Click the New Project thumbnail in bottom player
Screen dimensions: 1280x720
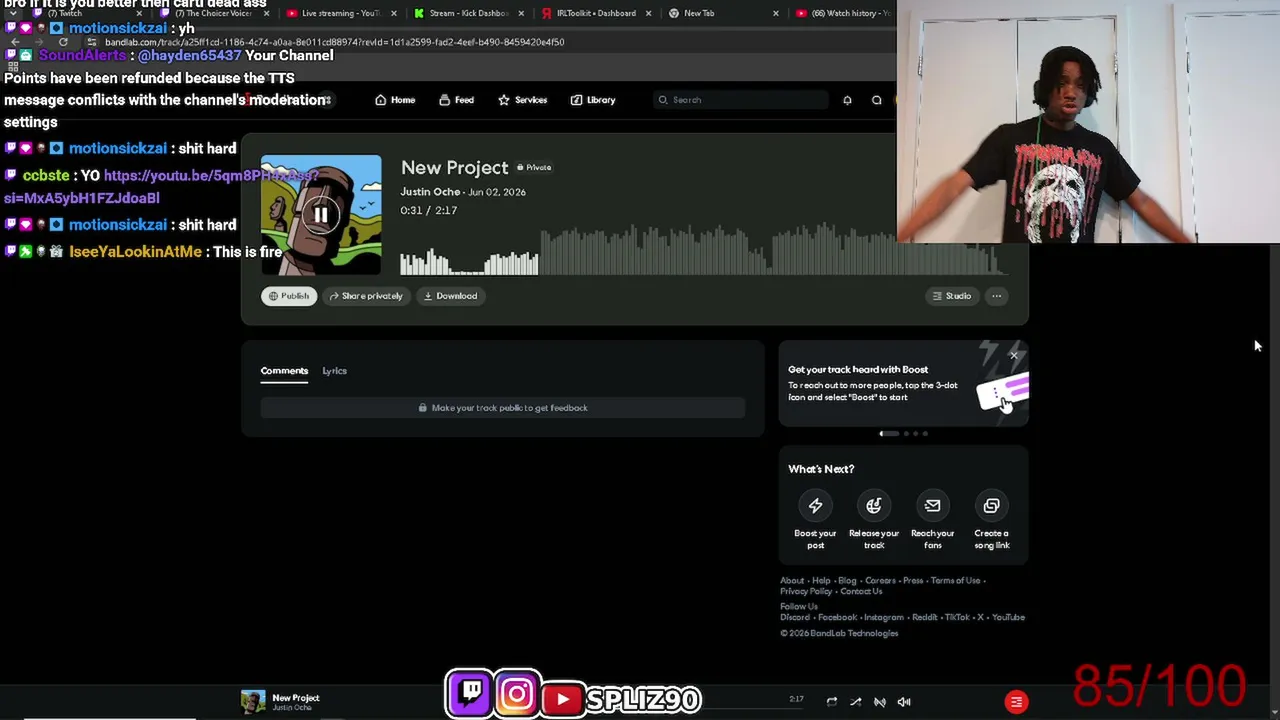tap(253, 702)
